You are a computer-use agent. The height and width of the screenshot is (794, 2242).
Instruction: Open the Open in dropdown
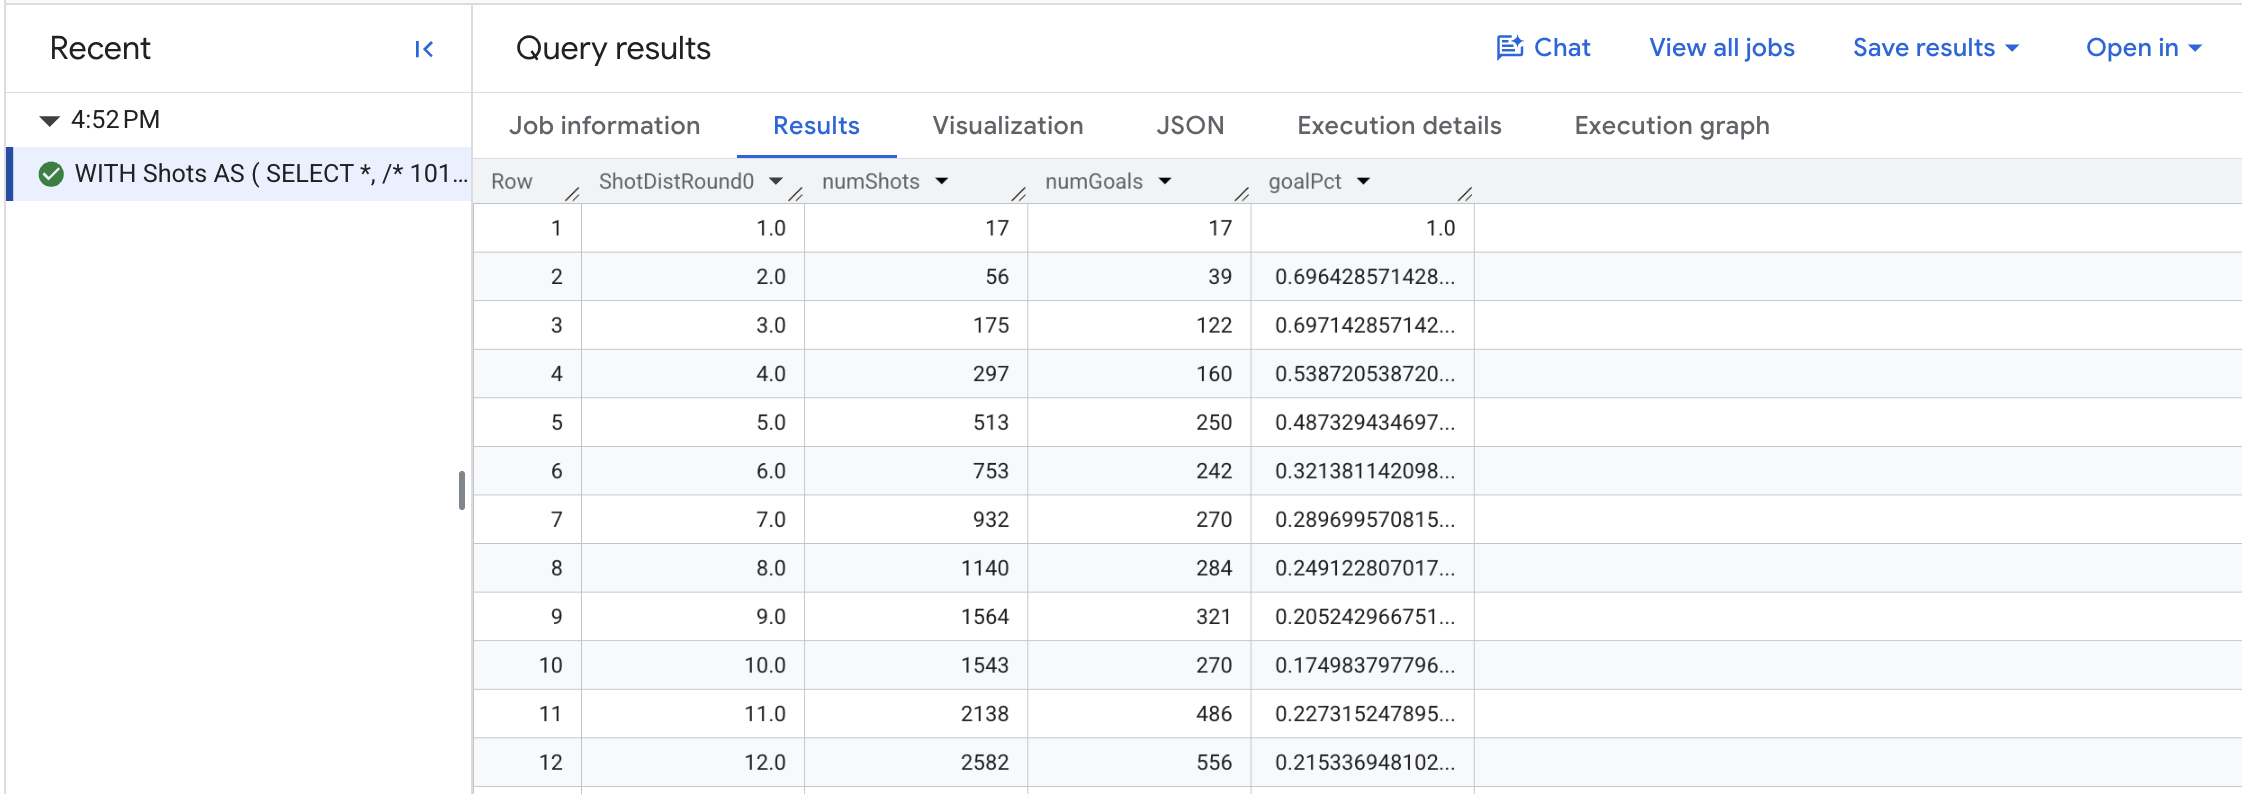[x=2143, y=48]
